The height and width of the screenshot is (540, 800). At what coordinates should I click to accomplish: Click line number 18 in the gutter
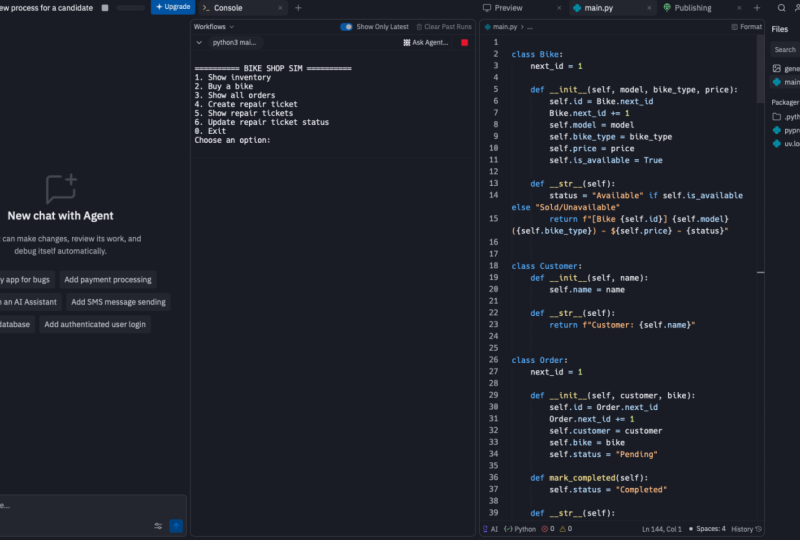[x=493, y=265]
